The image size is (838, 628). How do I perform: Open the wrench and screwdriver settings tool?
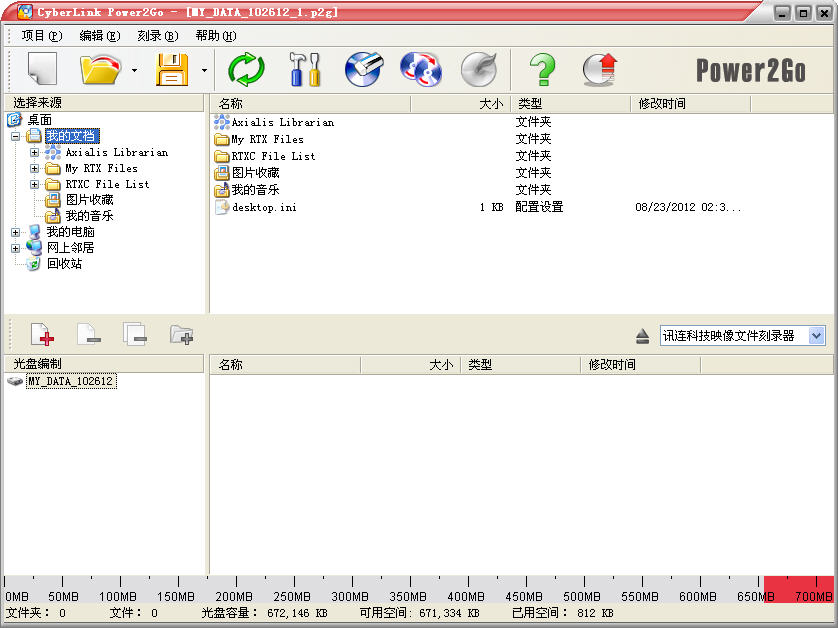[x=304, y=70]
